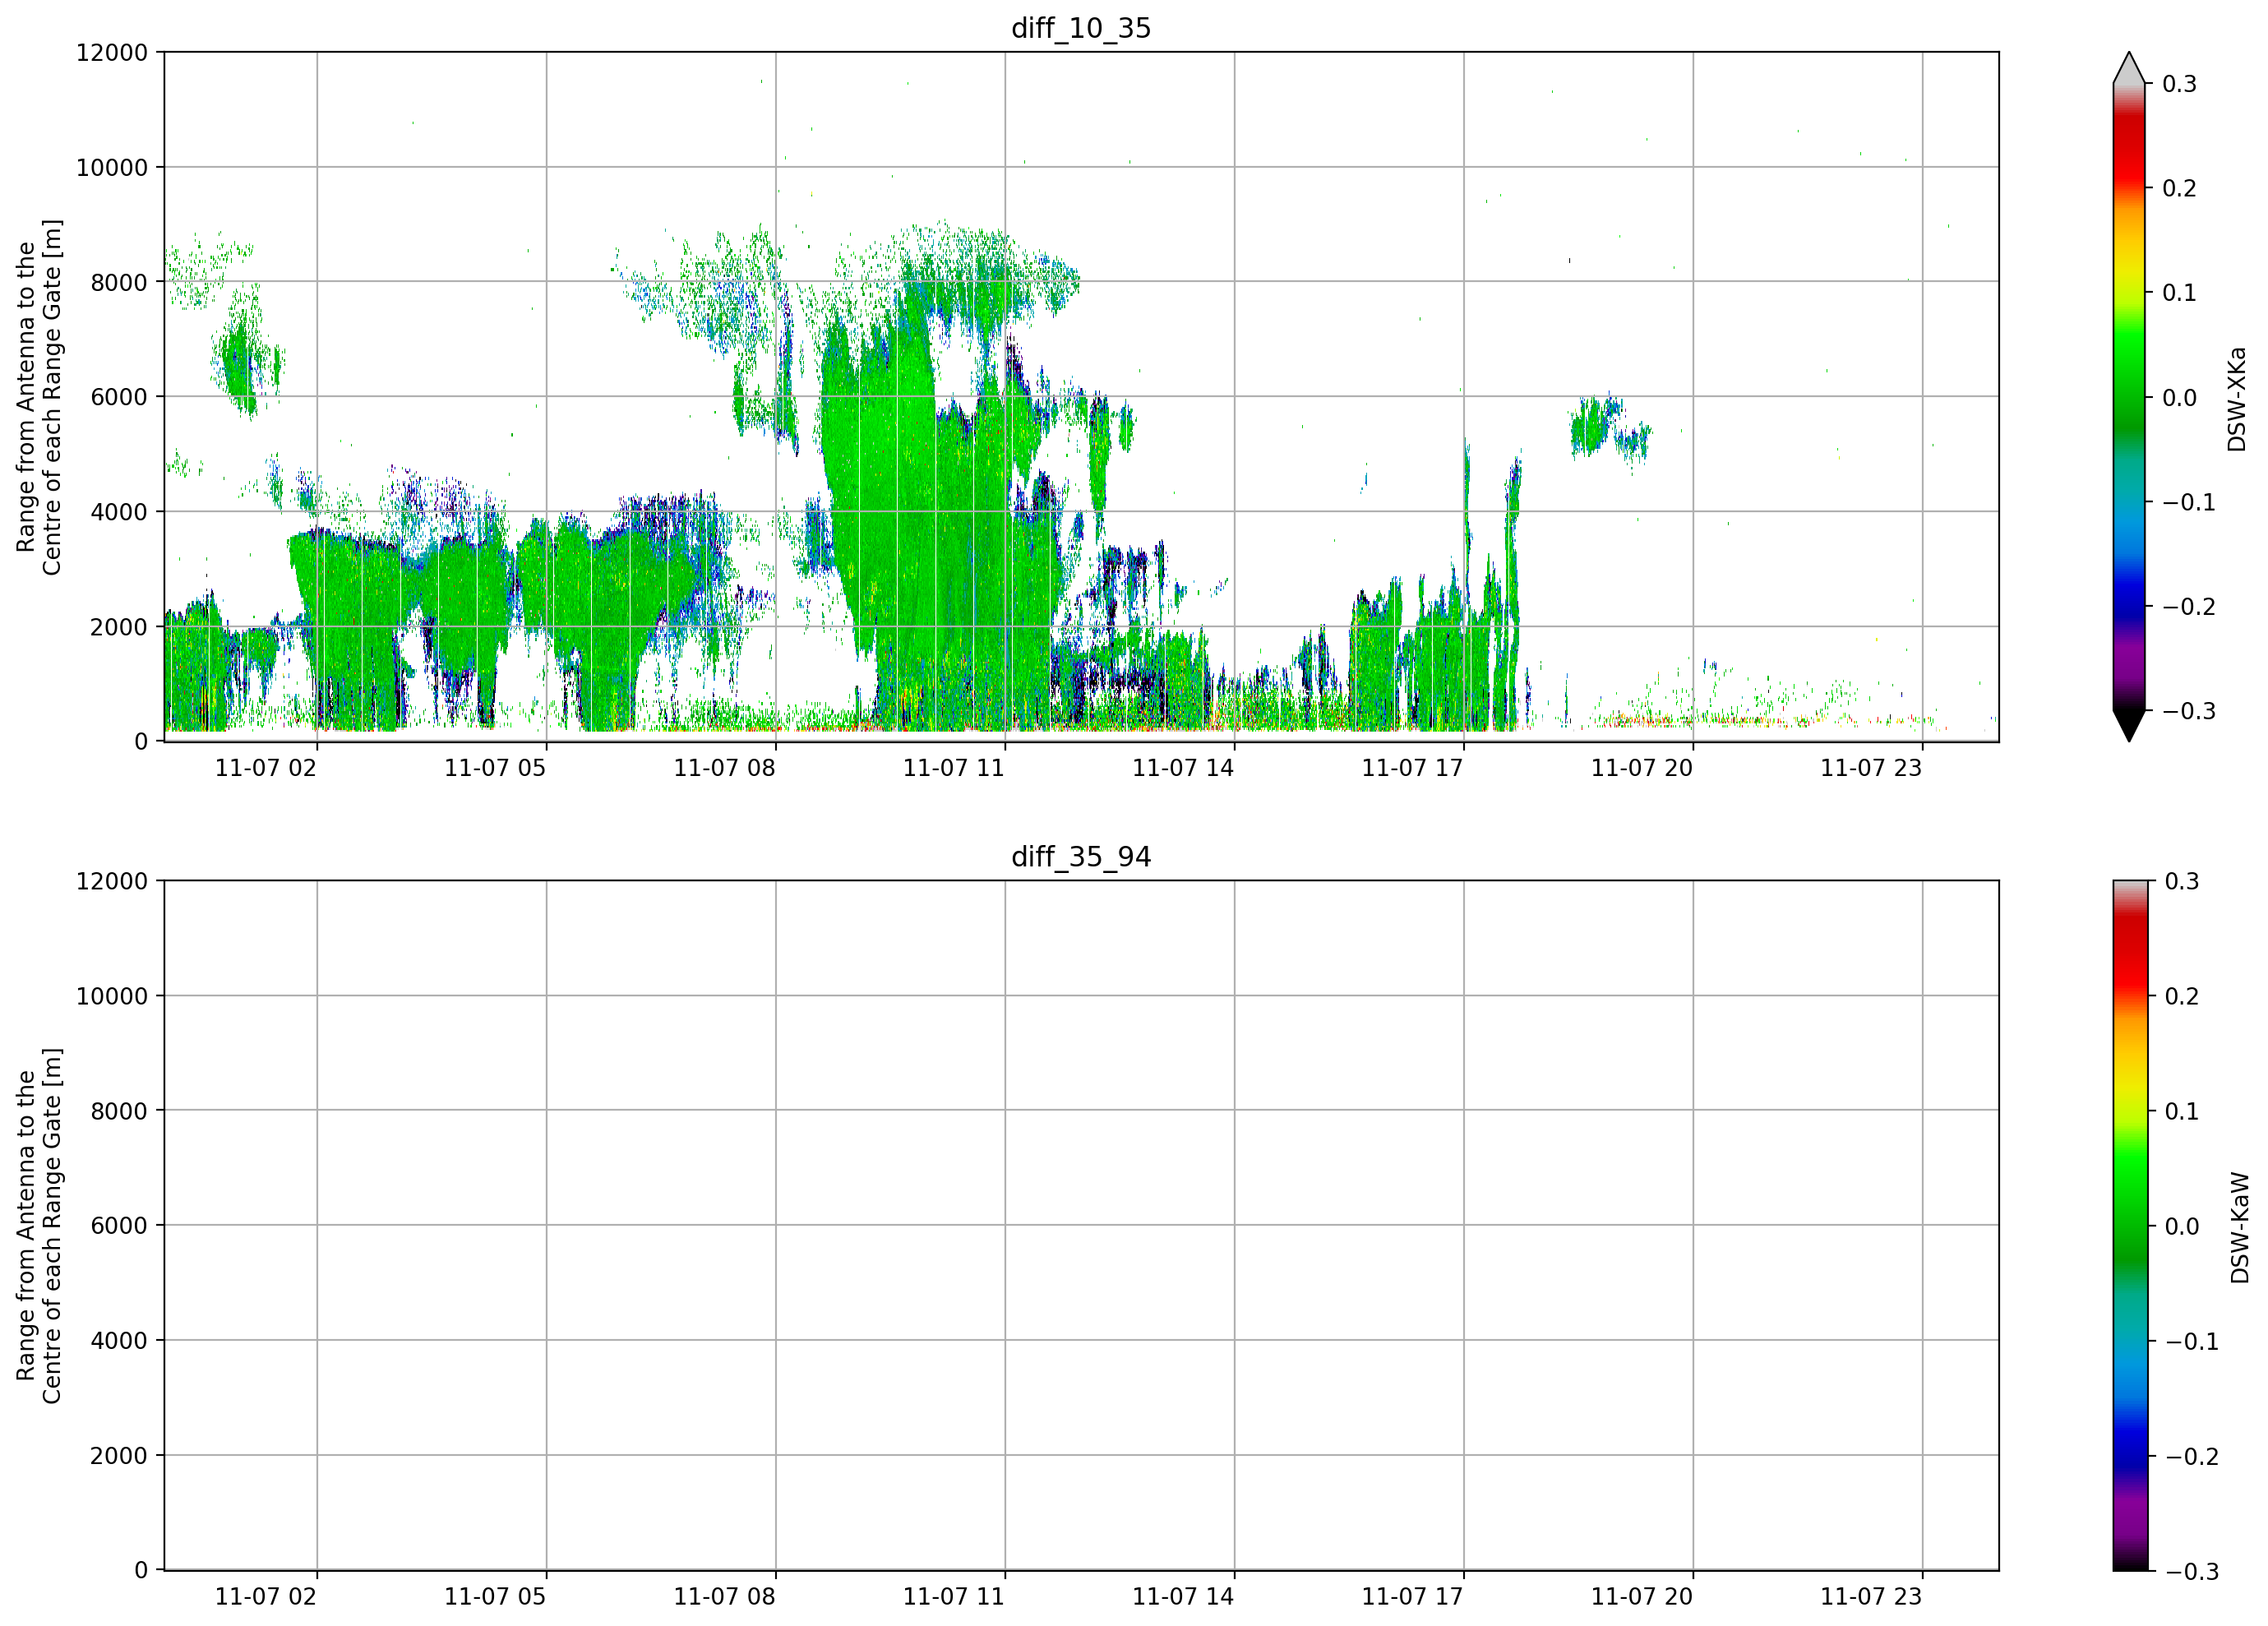The height and width of the screenshot is (1626, 2268).
Task: Click the DSW-XKa color gradient bar
Action: tap(2129, 397)
